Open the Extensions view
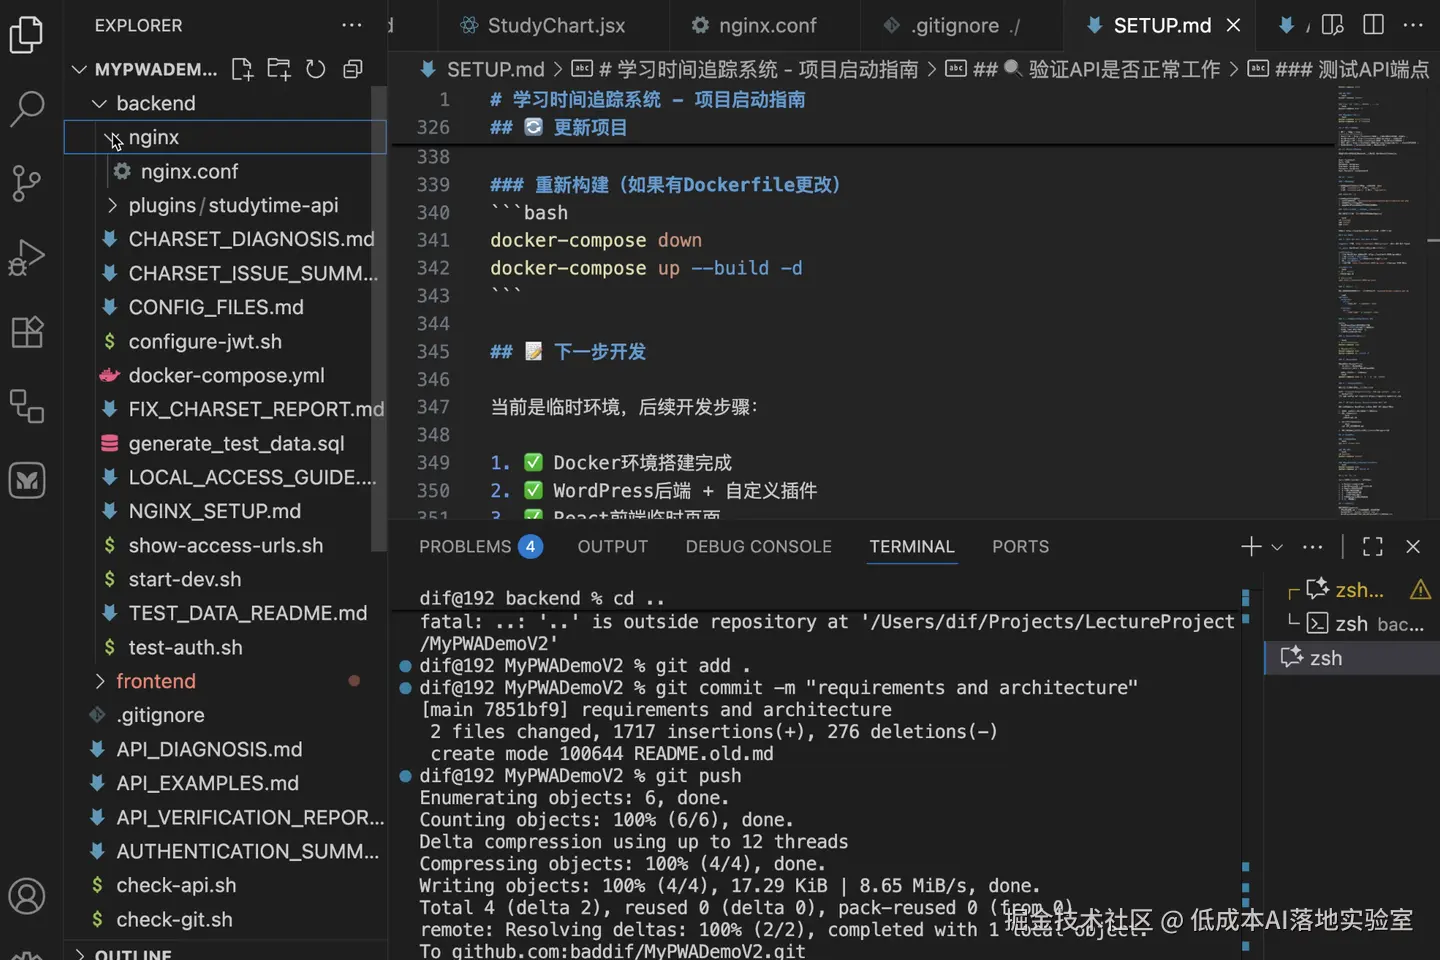The height and width of the screenshot is (960, 1440). (x=26, y=332)
